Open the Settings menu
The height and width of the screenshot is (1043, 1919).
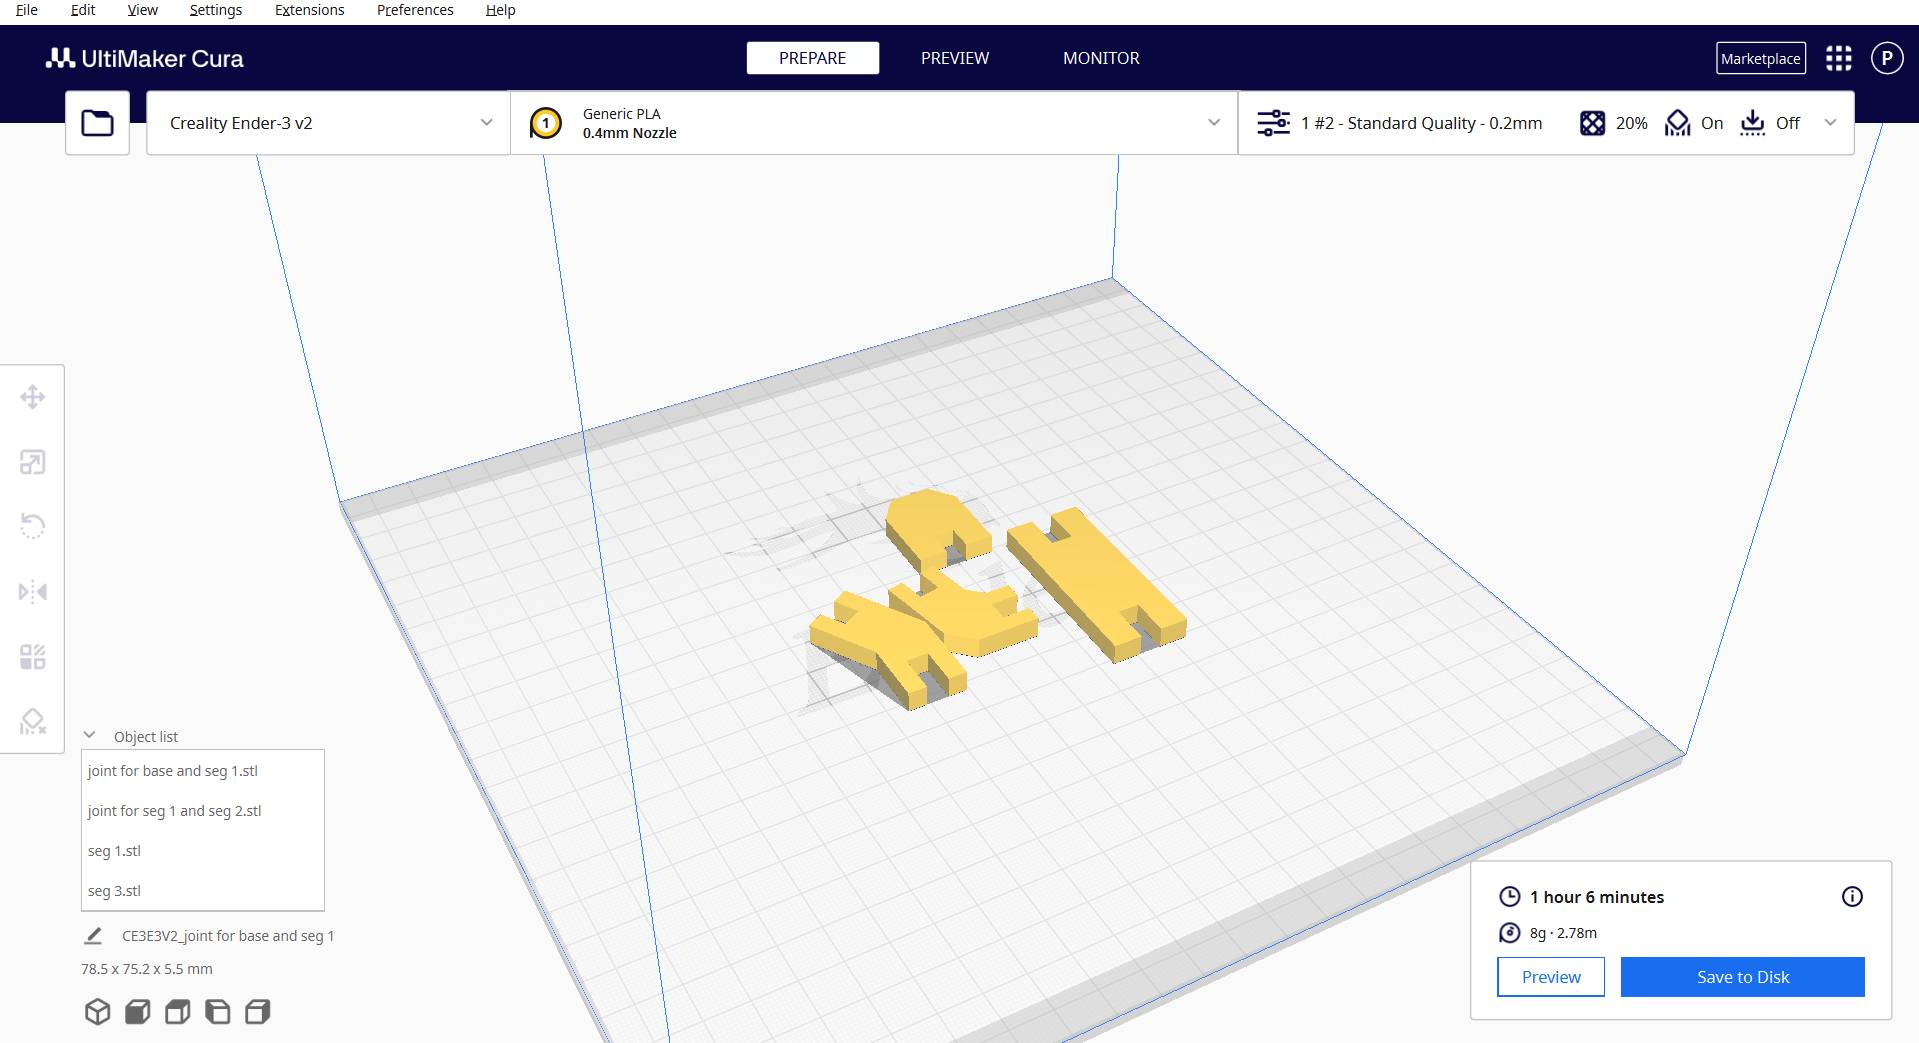click(216, 10)
